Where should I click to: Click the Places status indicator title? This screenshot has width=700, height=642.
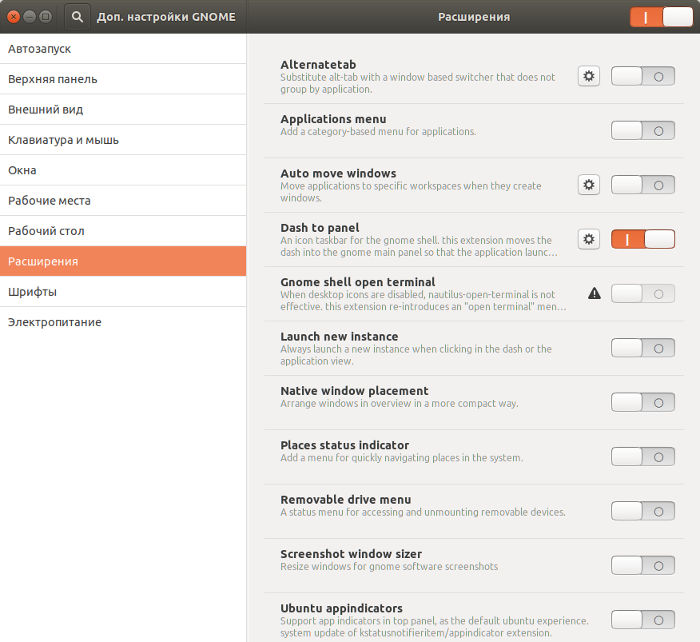pos(345,445)
